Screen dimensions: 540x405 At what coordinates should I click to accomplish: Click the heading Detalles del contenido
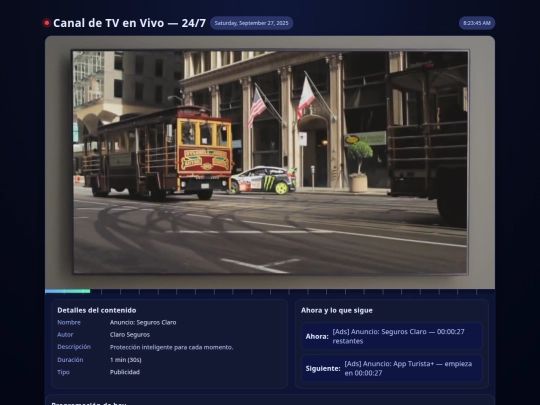(x=97, y=310)
